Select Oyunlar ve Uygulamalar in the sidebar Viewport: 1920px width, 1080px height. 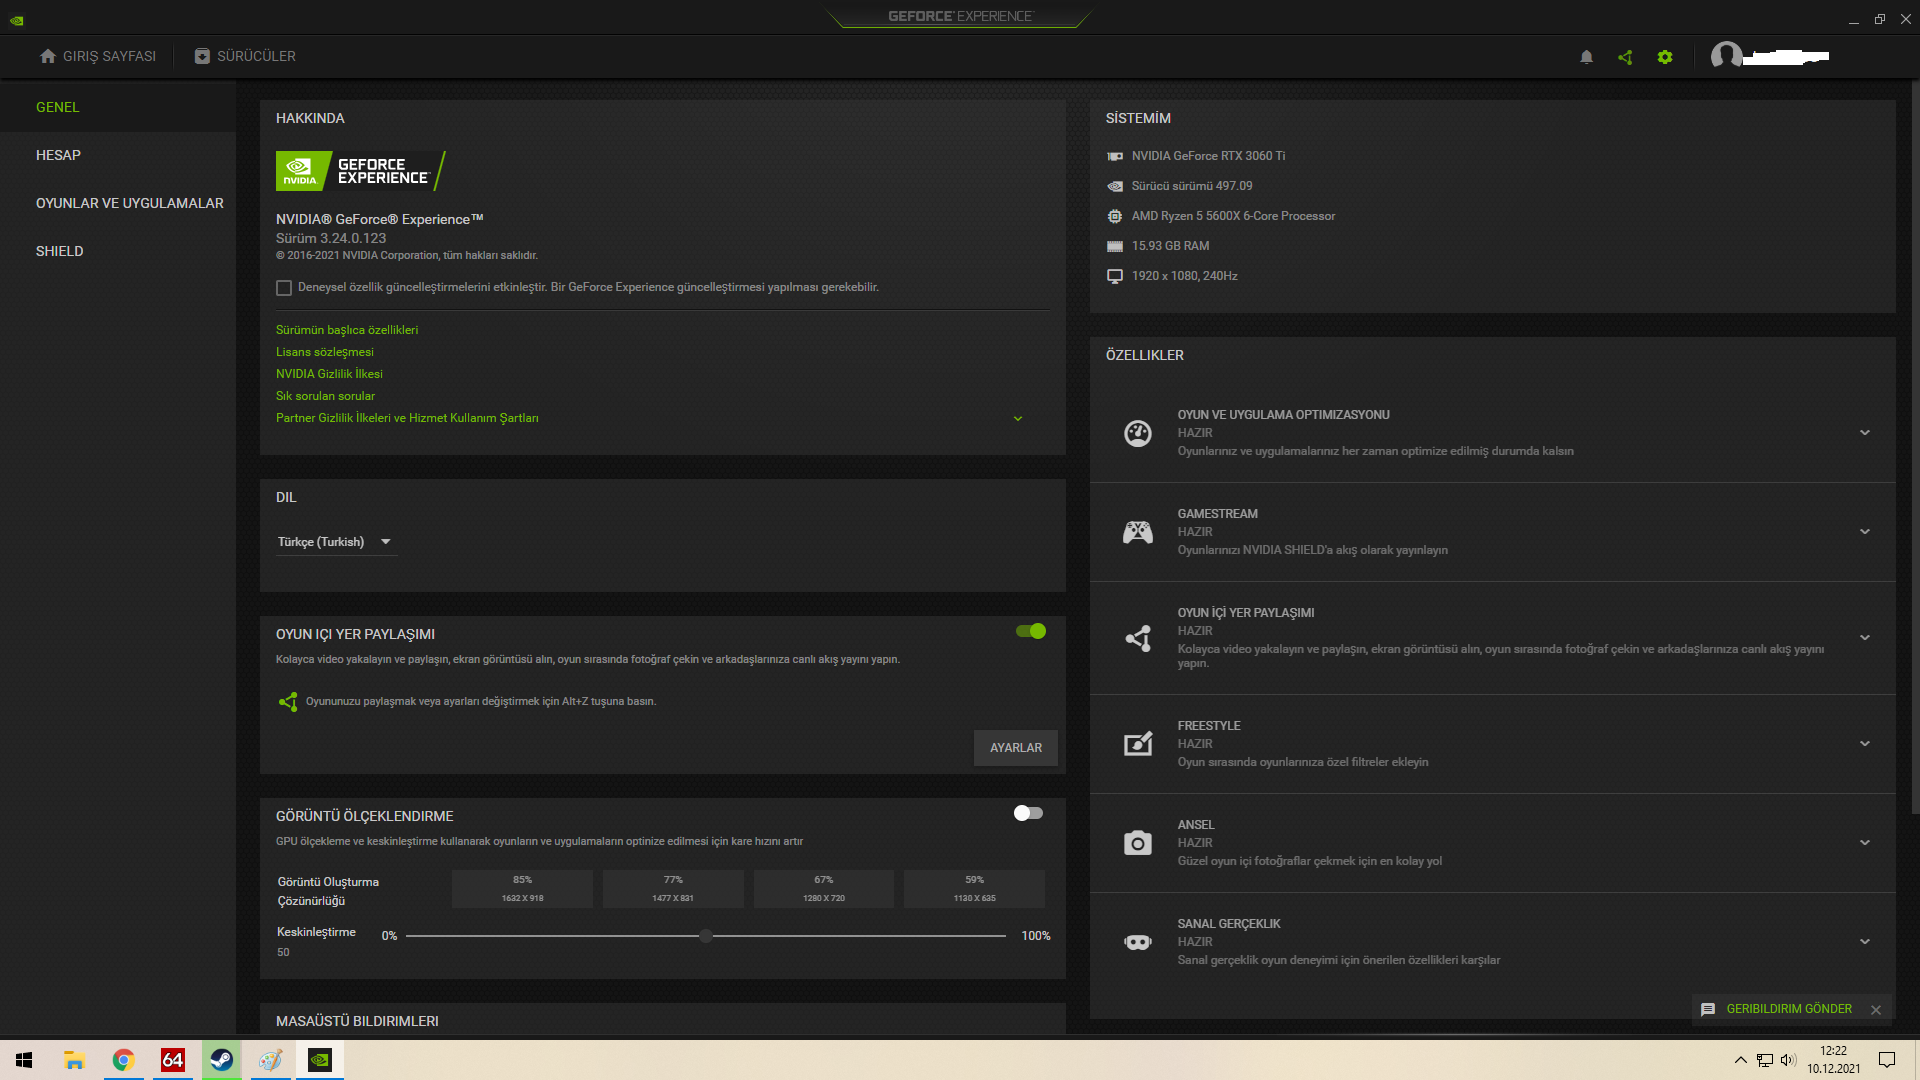130,203
